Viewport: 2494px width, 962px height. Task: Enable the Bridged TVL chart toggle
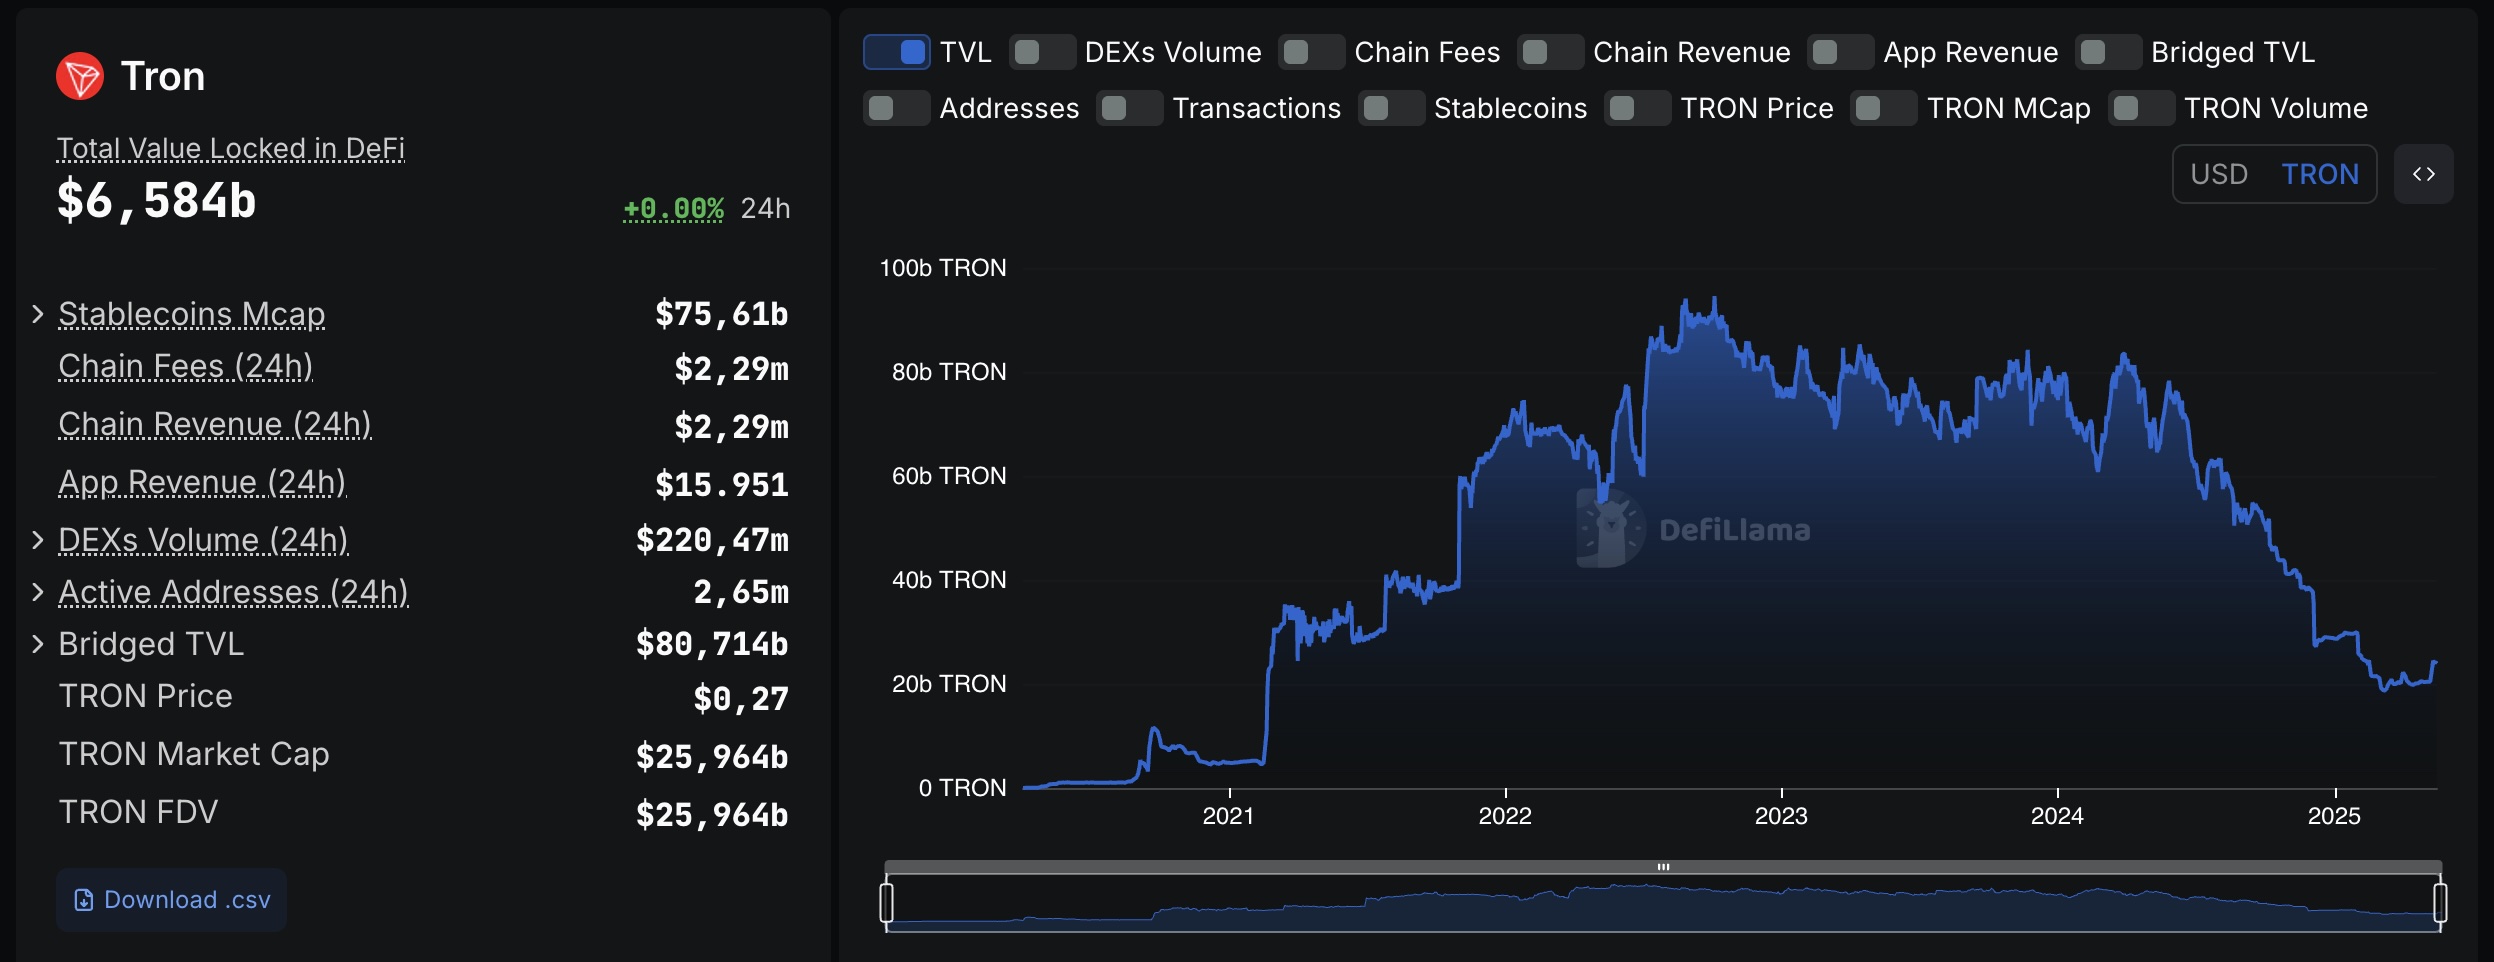2108,52
